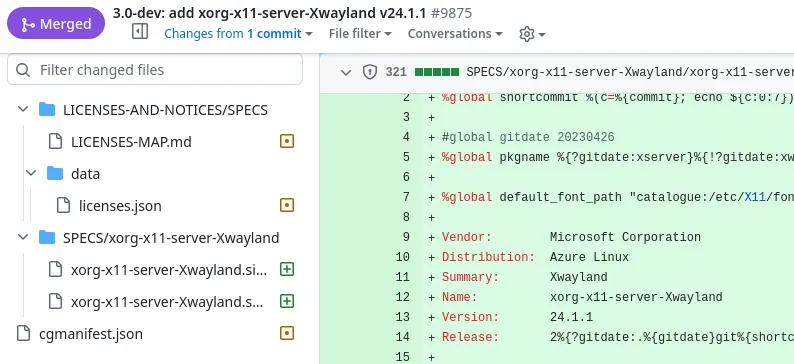The height and width of the screenshot is (364, 794).
Task: Open the xorg-x11-server-Xwayland.s... spec file
Action: click(x=167, y=302)
